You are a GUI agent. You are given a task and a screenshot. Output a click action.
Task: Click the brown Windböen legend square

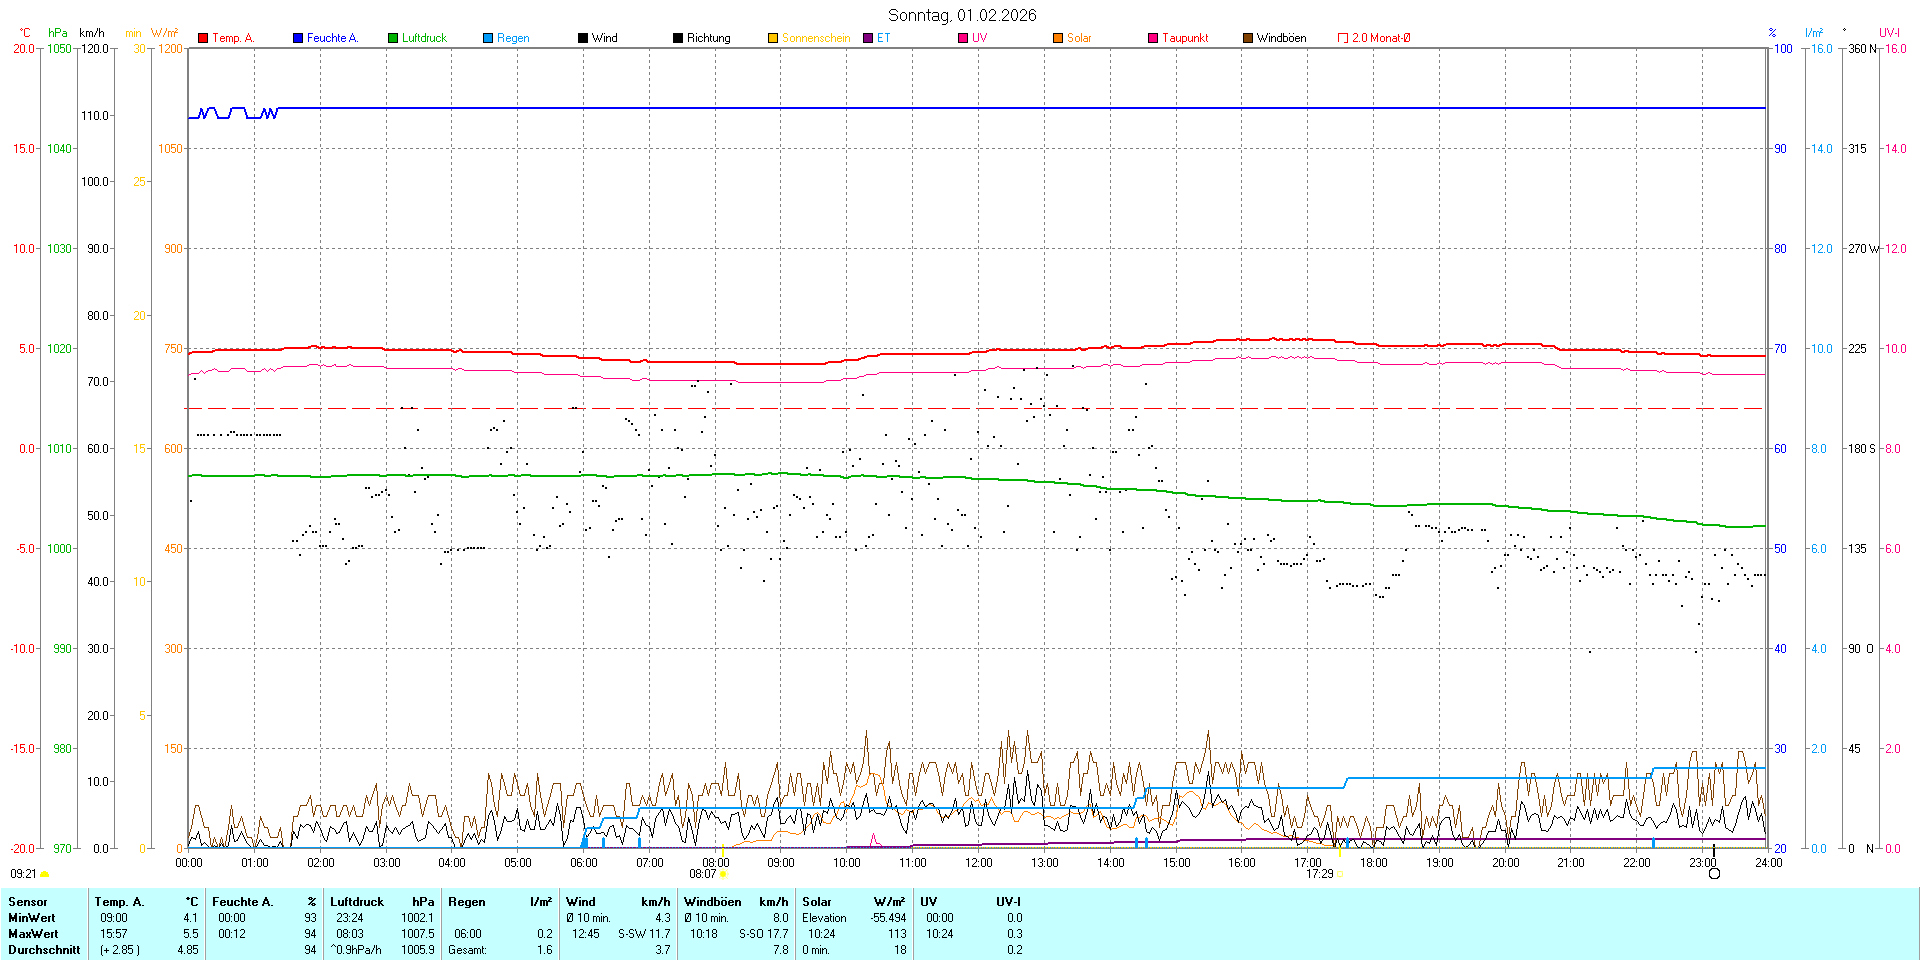tap(1248, 38)
